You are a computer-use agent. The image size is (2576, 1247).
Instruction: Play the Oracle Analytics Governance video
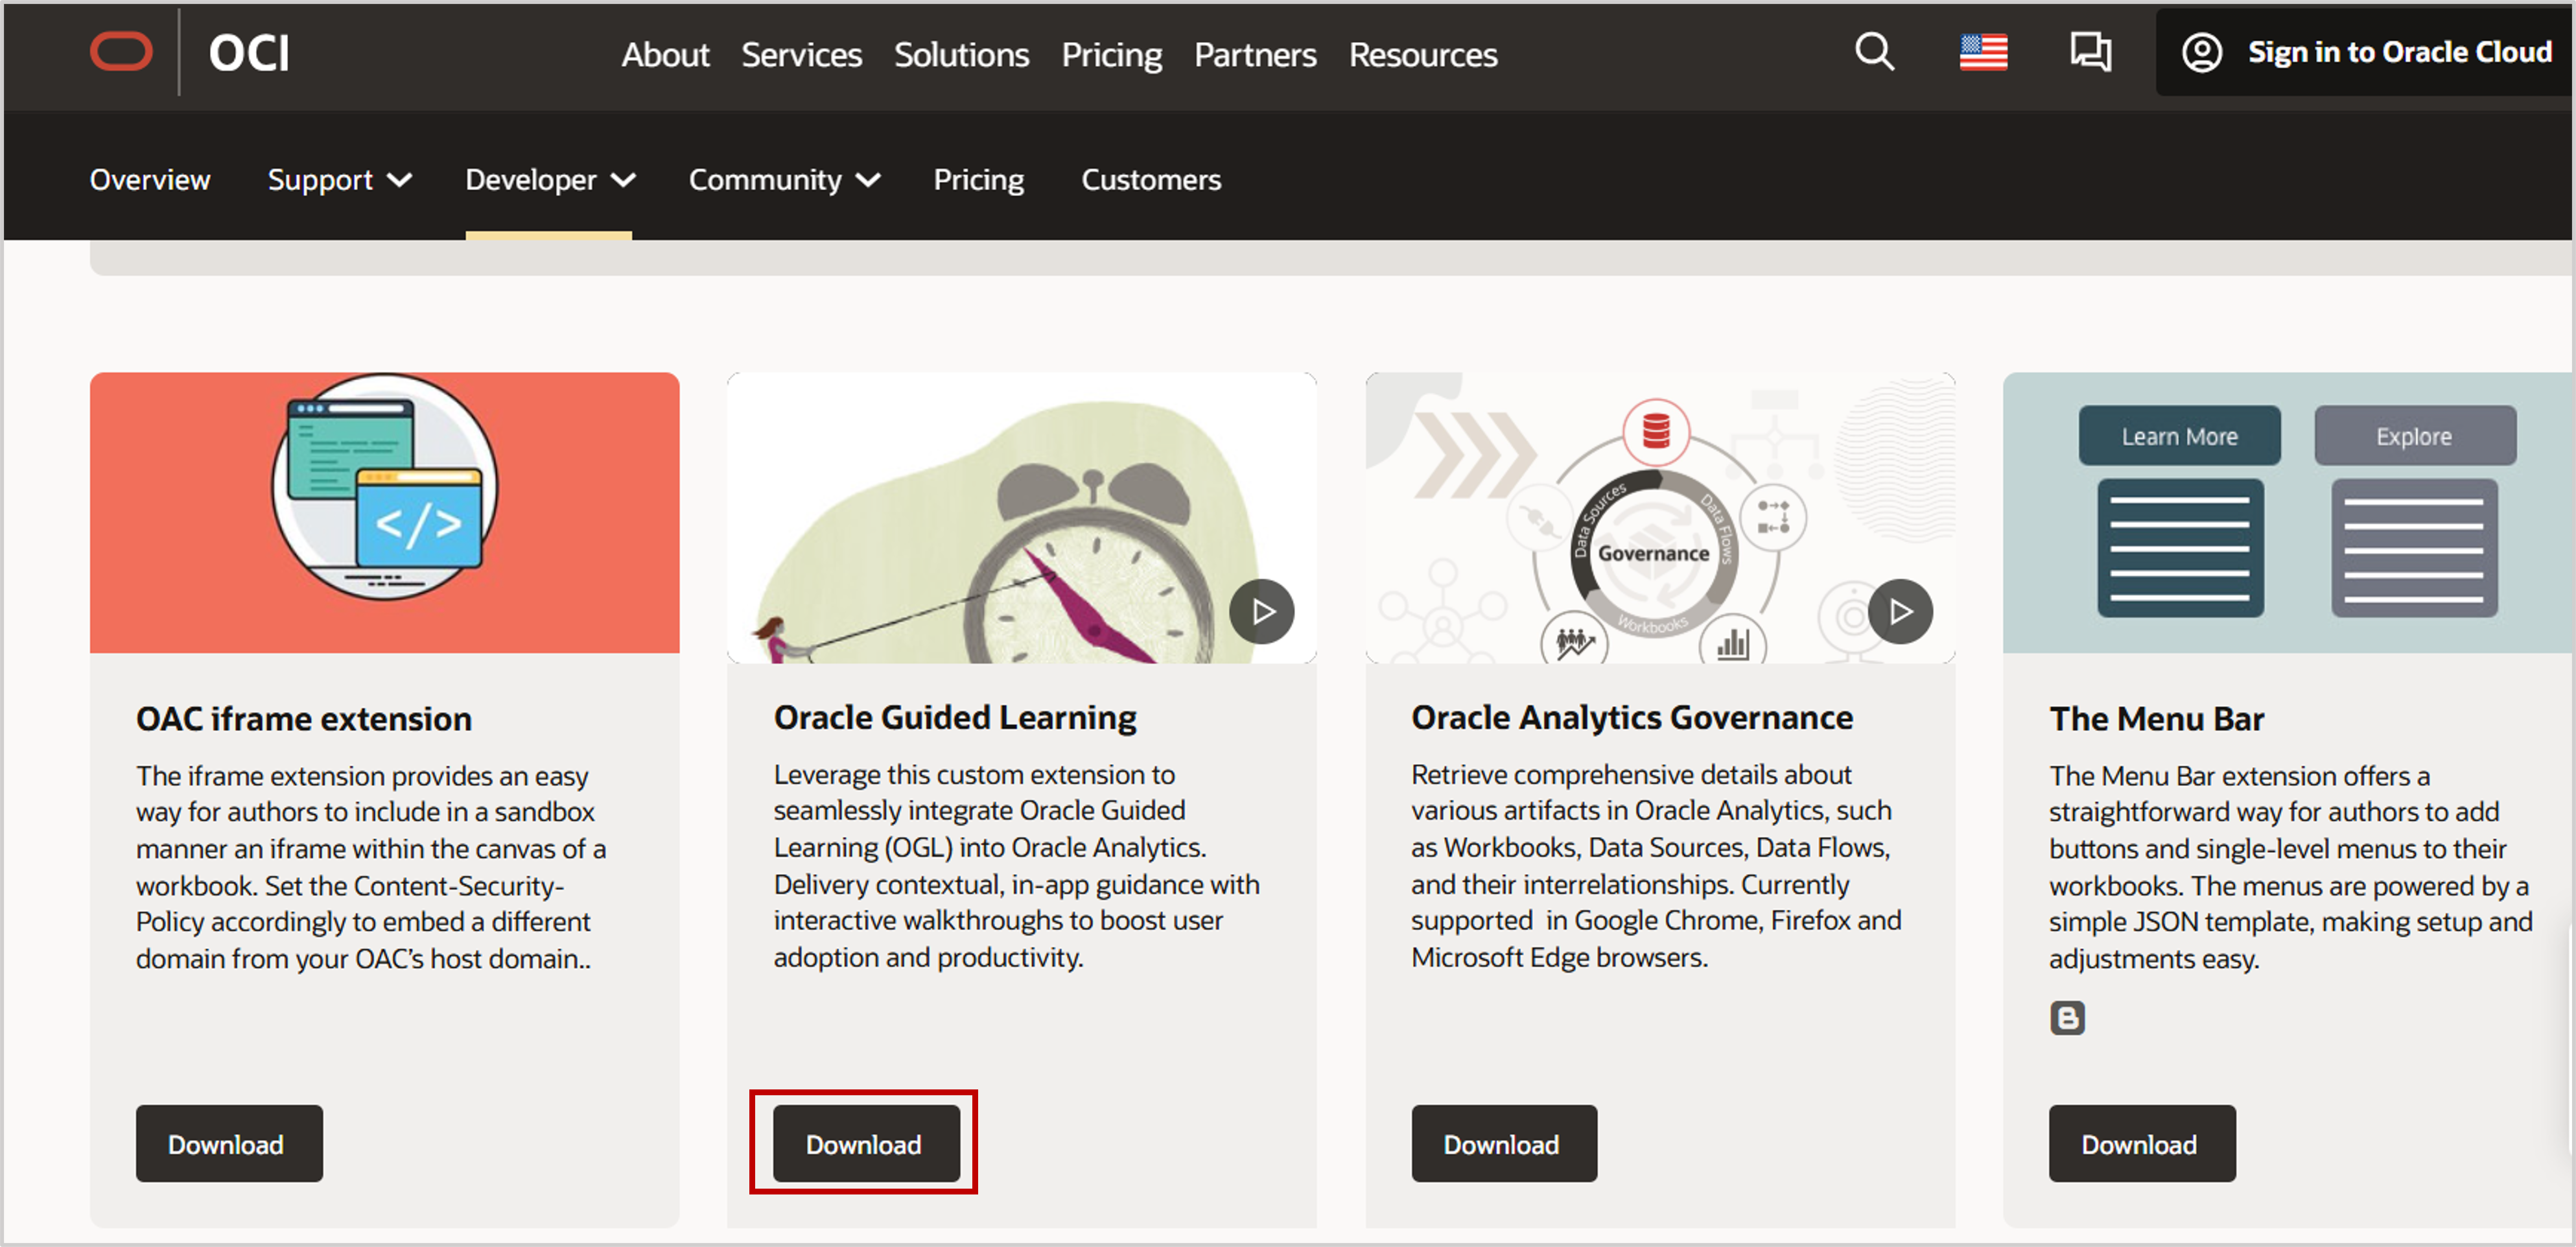(x=1901, y=611)
